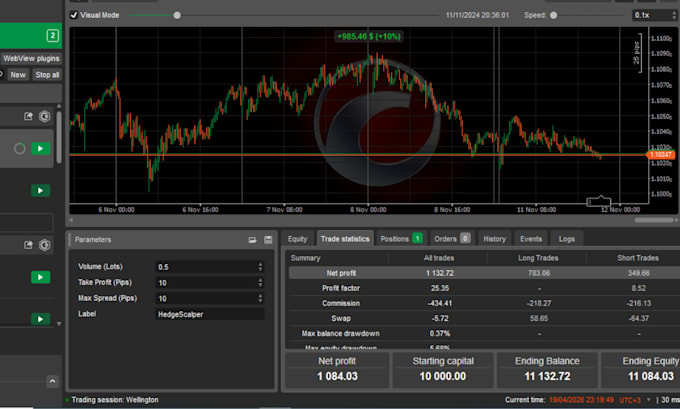The image size is (680, 409).
Task: Select the Commission row label
Action: tap(341, 303)
